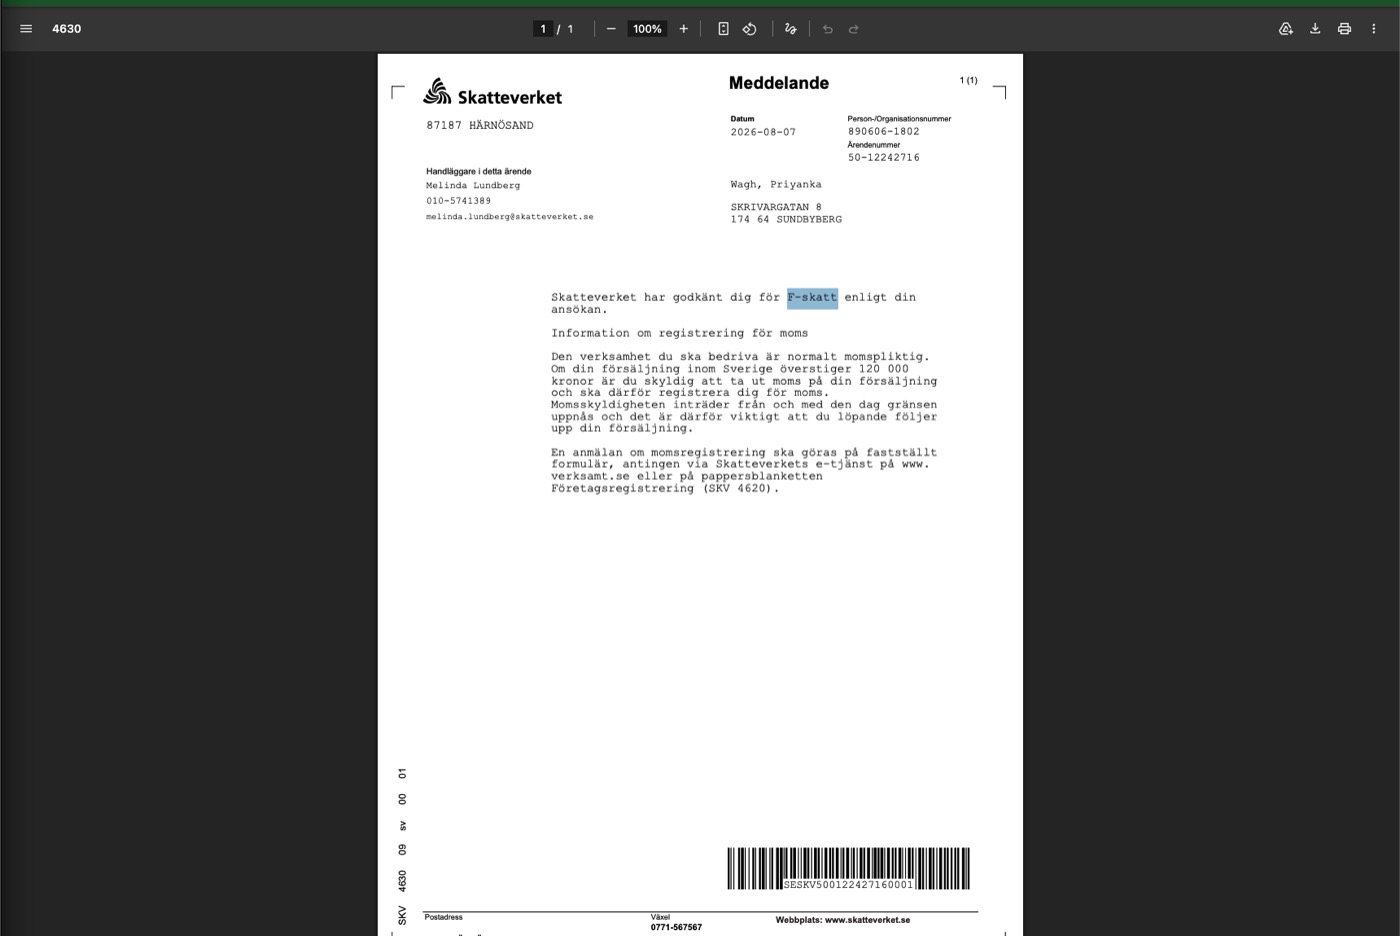The image size is (1400, 936).
Task: Click the Meddelande heading
Action: coord(779,83)
